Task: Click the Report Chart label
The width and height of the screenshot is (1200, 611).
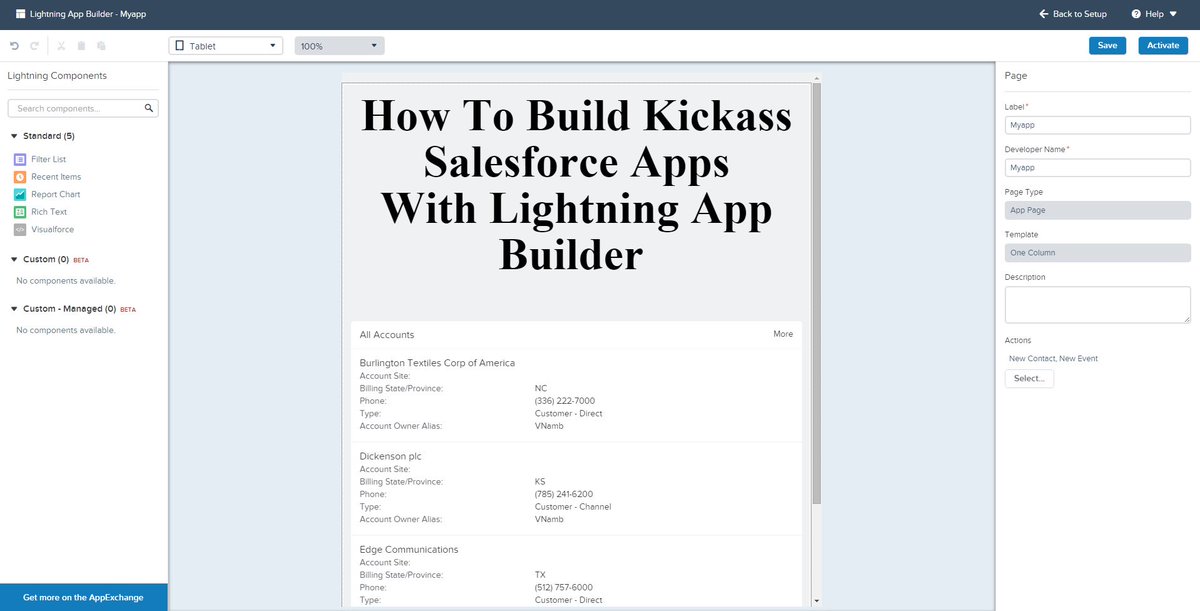Action: [56, 194]
